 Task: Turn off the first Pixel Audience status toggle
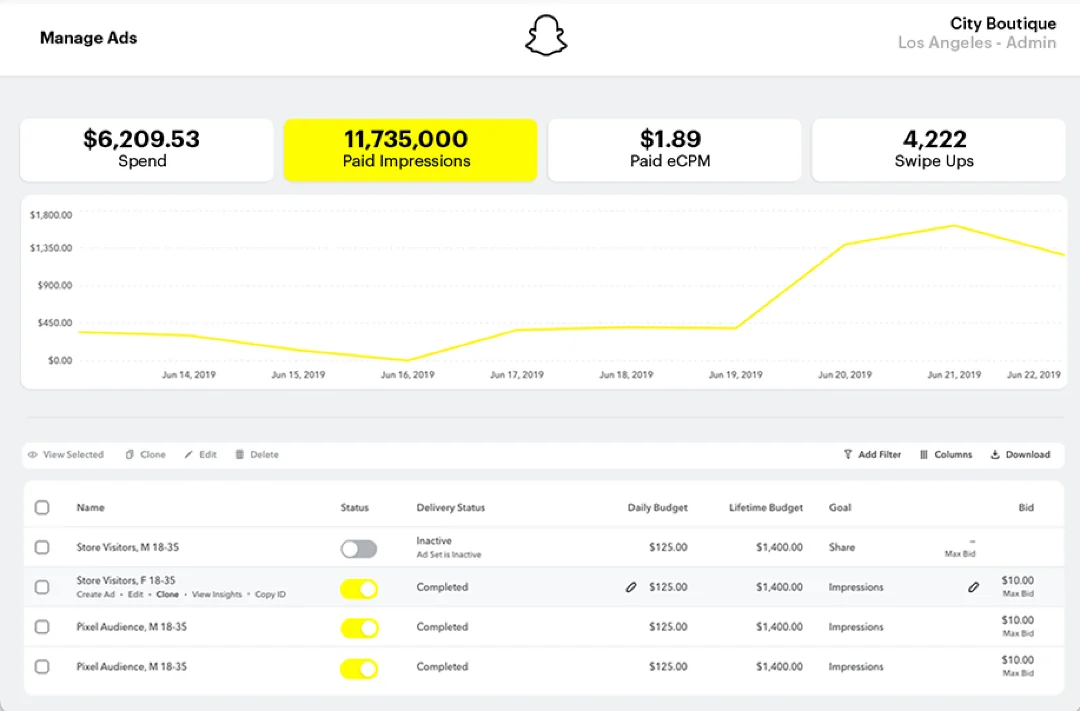(x=359, y=628)
